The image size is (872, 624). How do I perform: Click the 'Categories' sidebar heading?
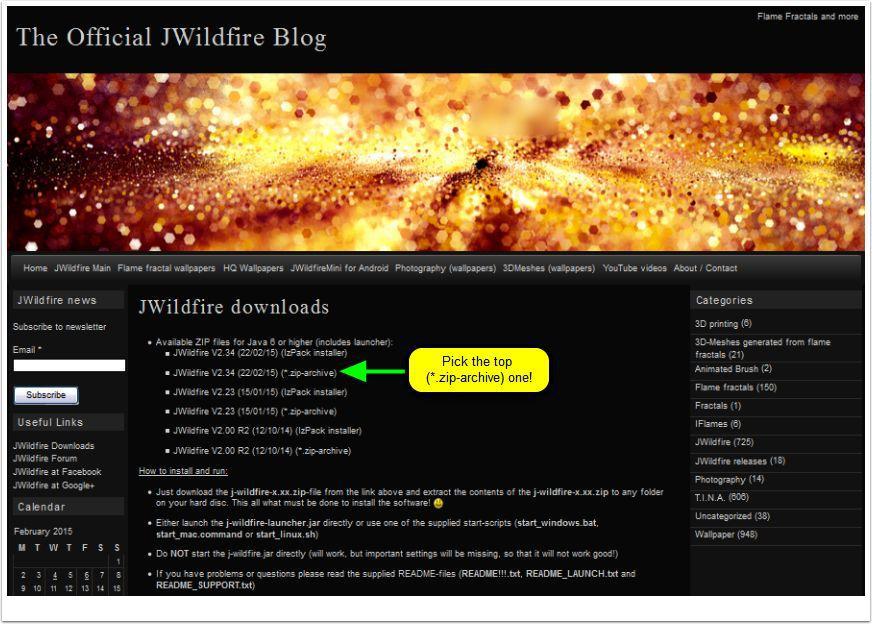click(x=724, y=300)
